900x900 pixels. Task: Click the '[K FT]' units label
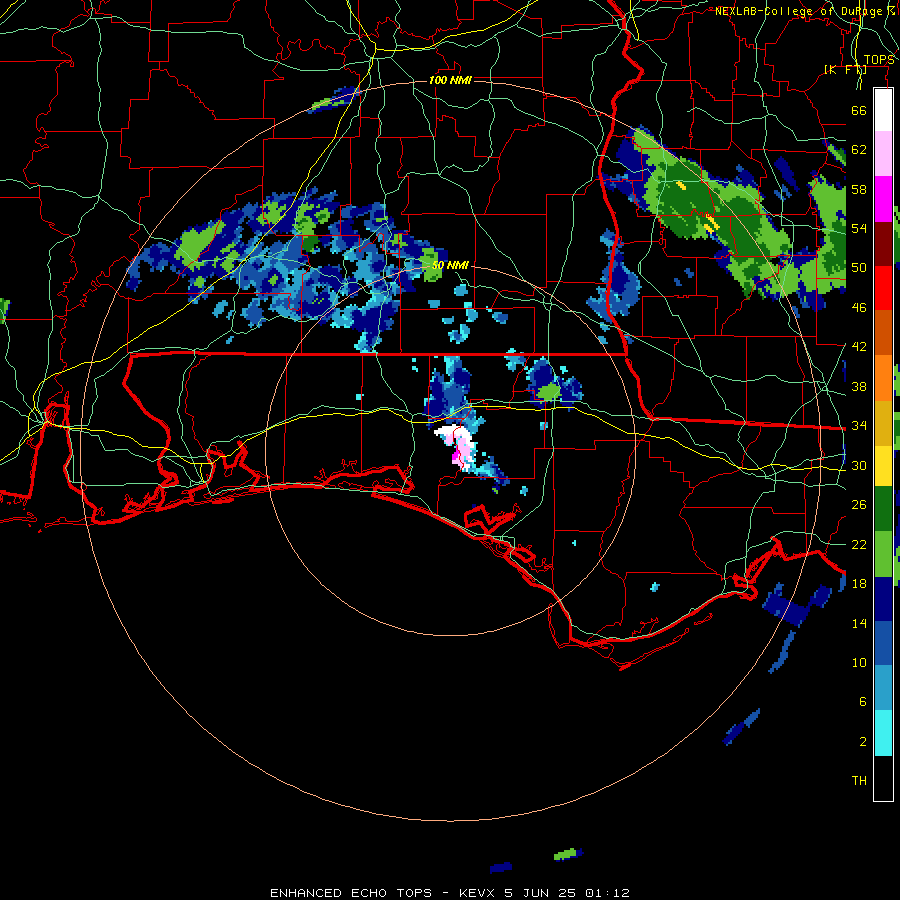845,69
